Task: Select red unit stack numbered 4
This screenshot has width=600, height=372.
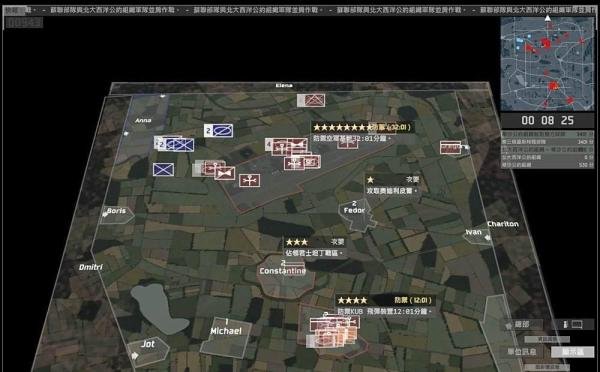Action: click(x=286, y=147)
